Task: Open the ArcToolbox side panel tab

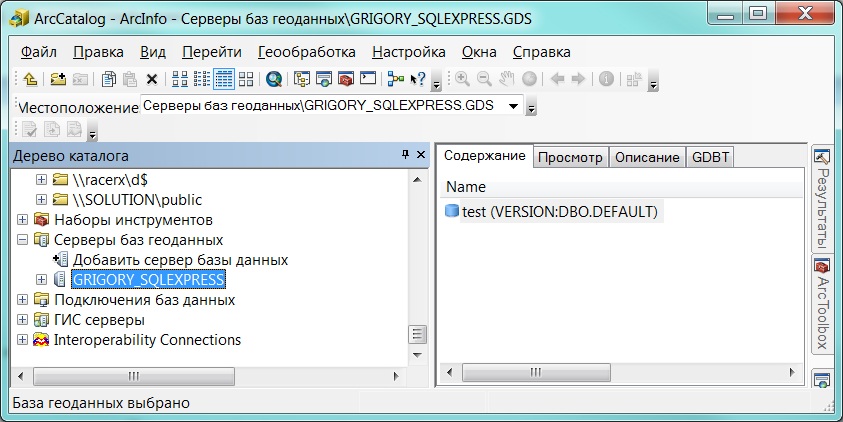Action: [821, 304]
